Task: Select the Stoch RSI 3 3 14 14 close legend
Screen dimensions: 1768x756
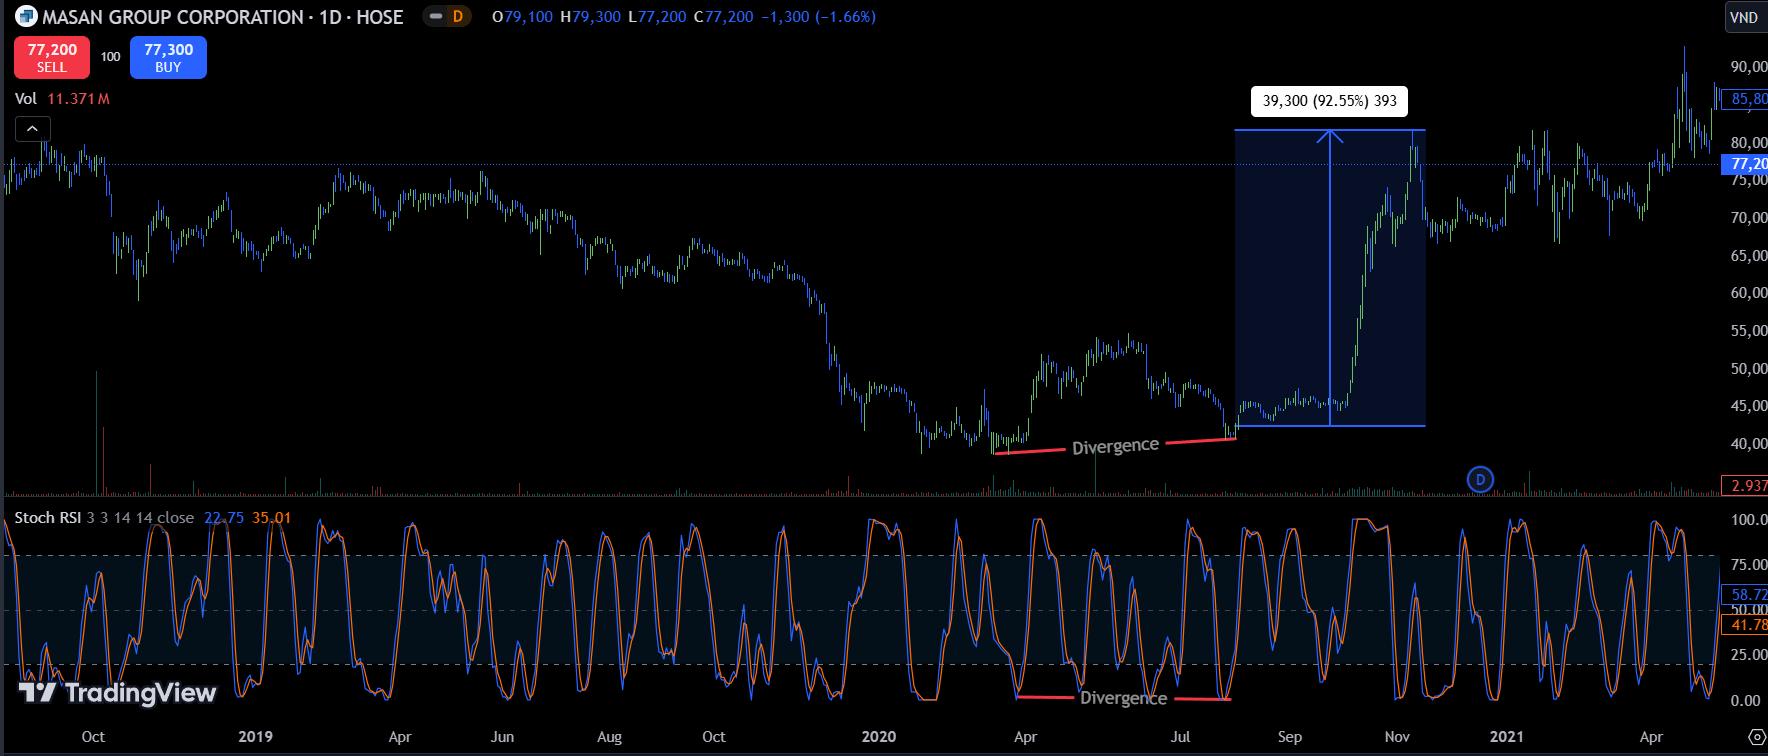Action: coord(104,517)
